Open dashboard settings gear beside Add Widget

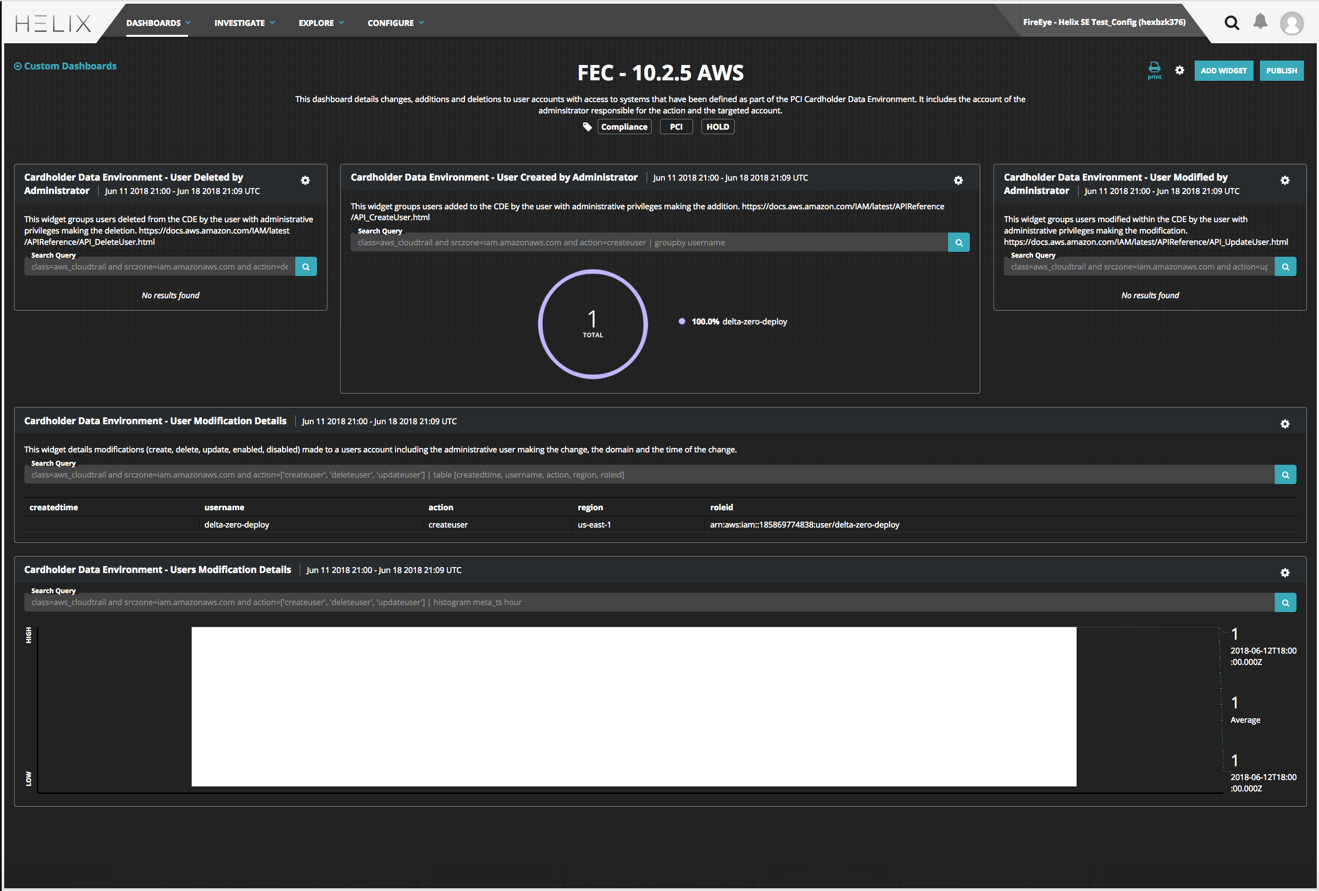(x=1180, y=71)
